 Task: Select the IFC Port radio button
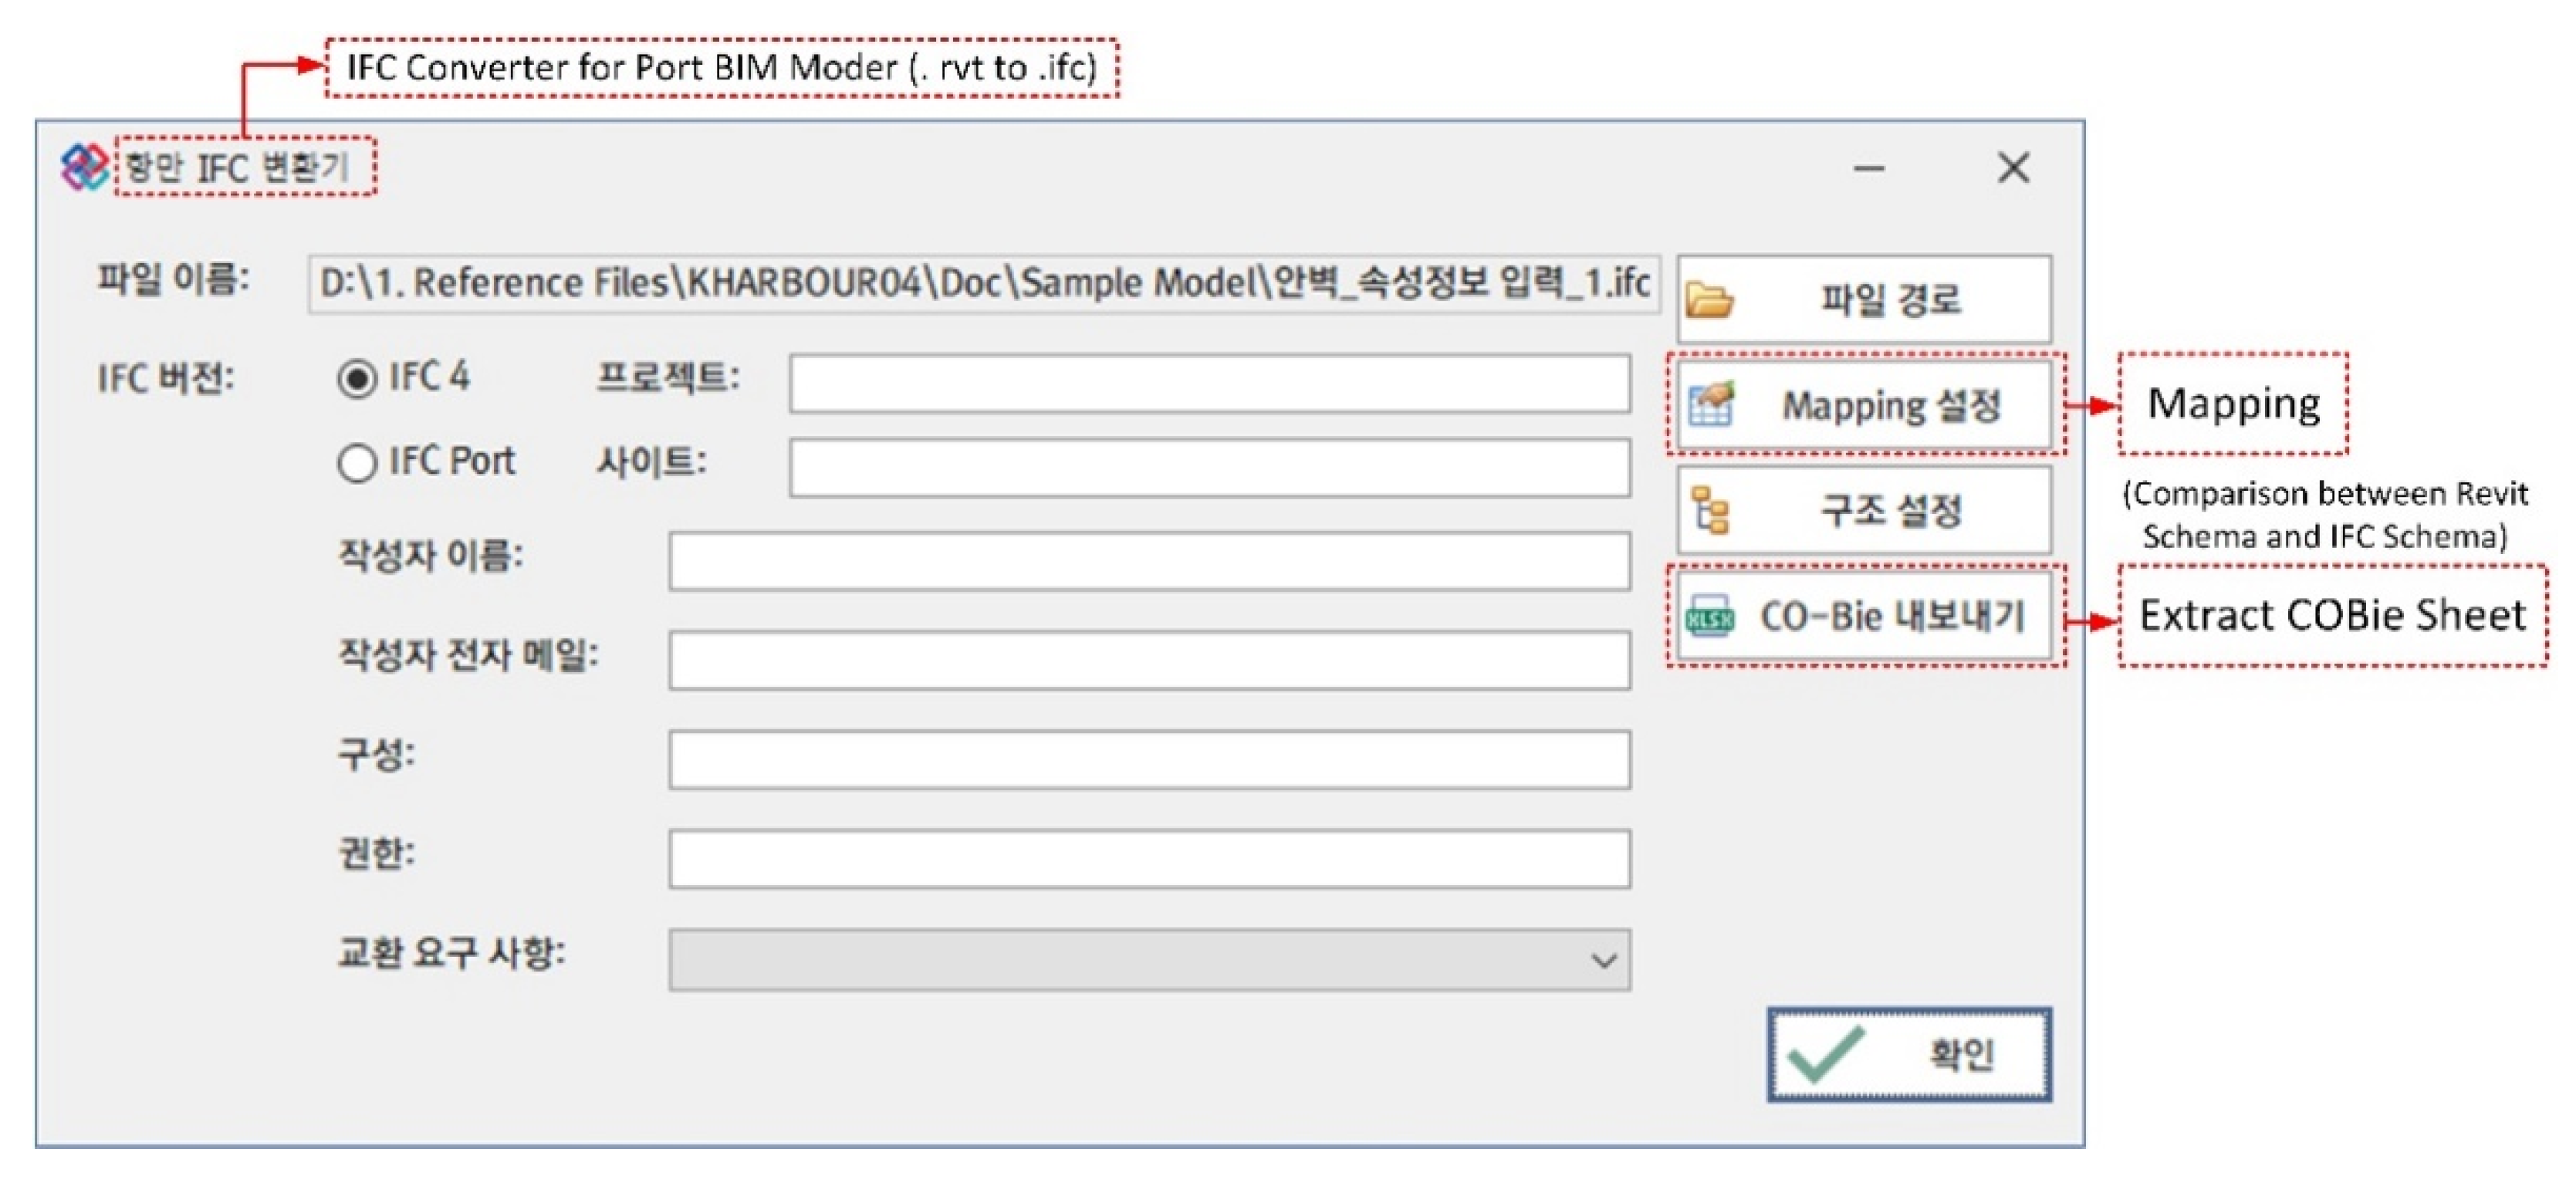(357, 464)
